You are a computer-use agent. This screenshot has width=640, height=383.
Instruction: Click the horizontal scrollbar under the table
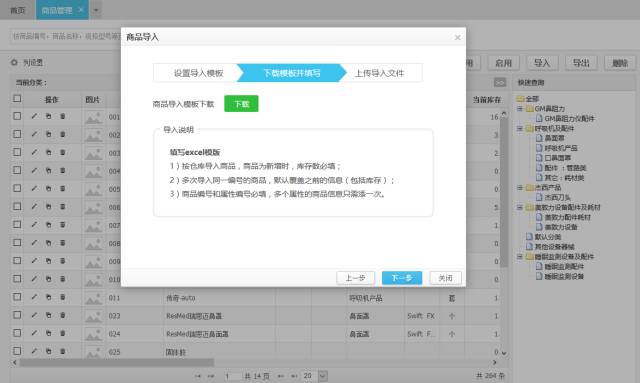[116, 362]
